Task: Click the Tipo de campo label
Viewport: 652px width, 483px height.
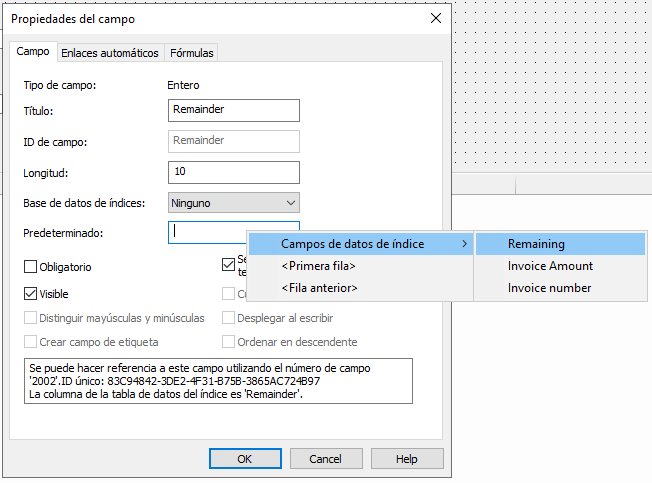Action: 60,85
